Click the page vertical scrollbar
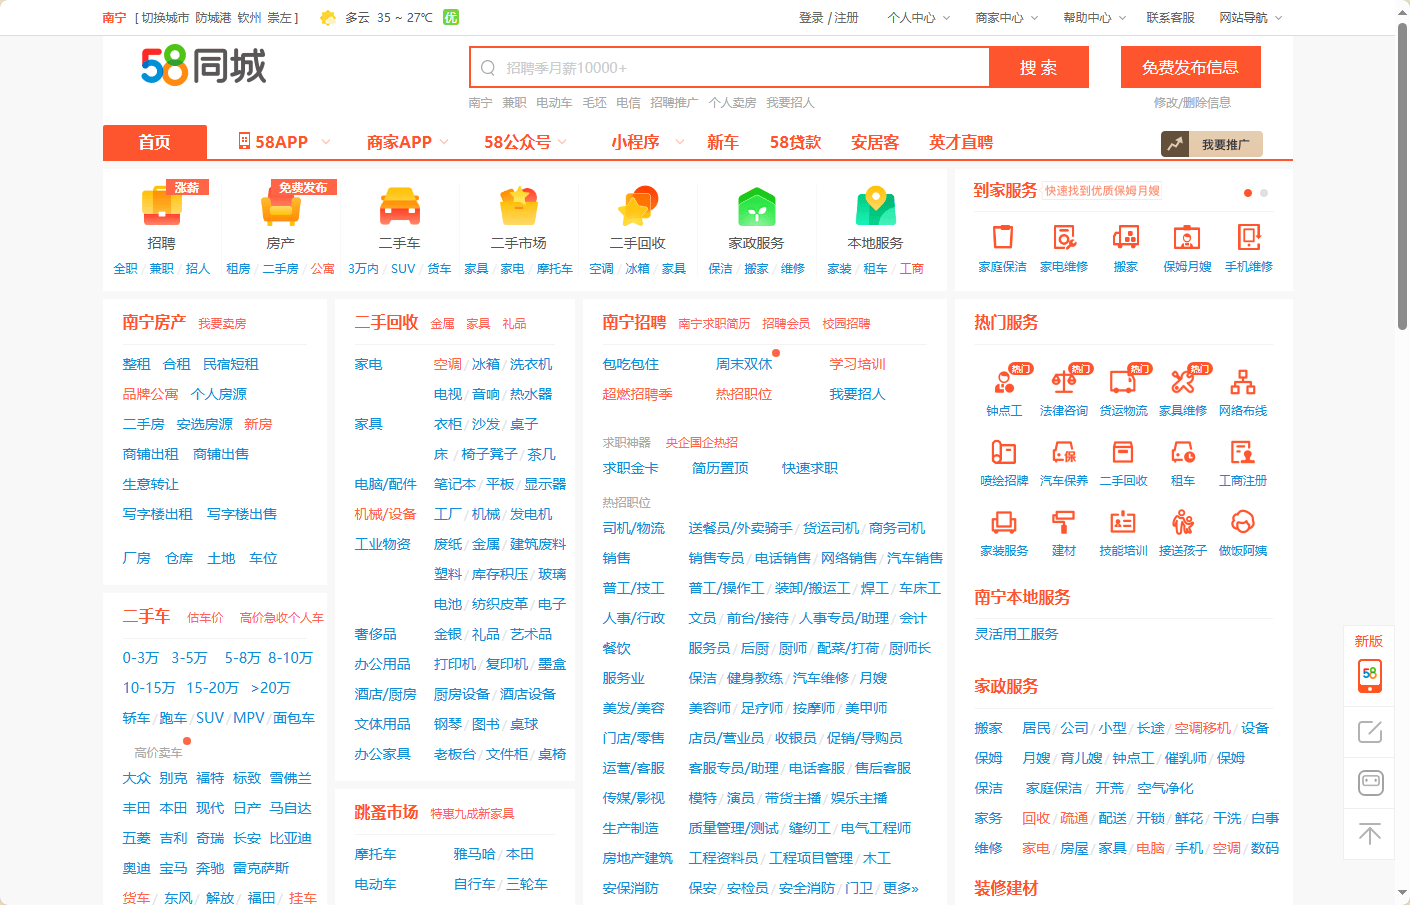Screen dimensions: 1410x905 pyautogui.click(x=1402, y=180)
